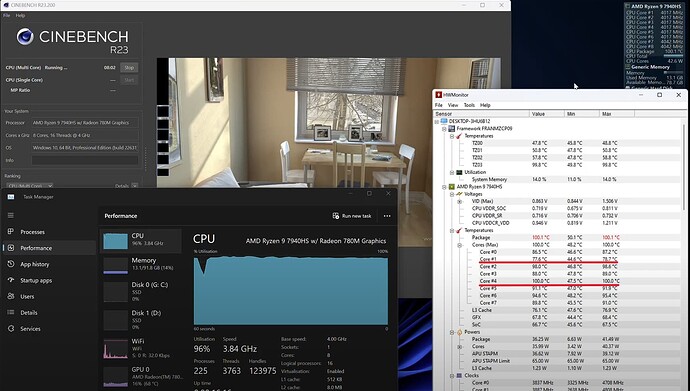690x391 pixels.
Task: Open the Tools menu in HWMonitor
Action: [x=469, y=105]
